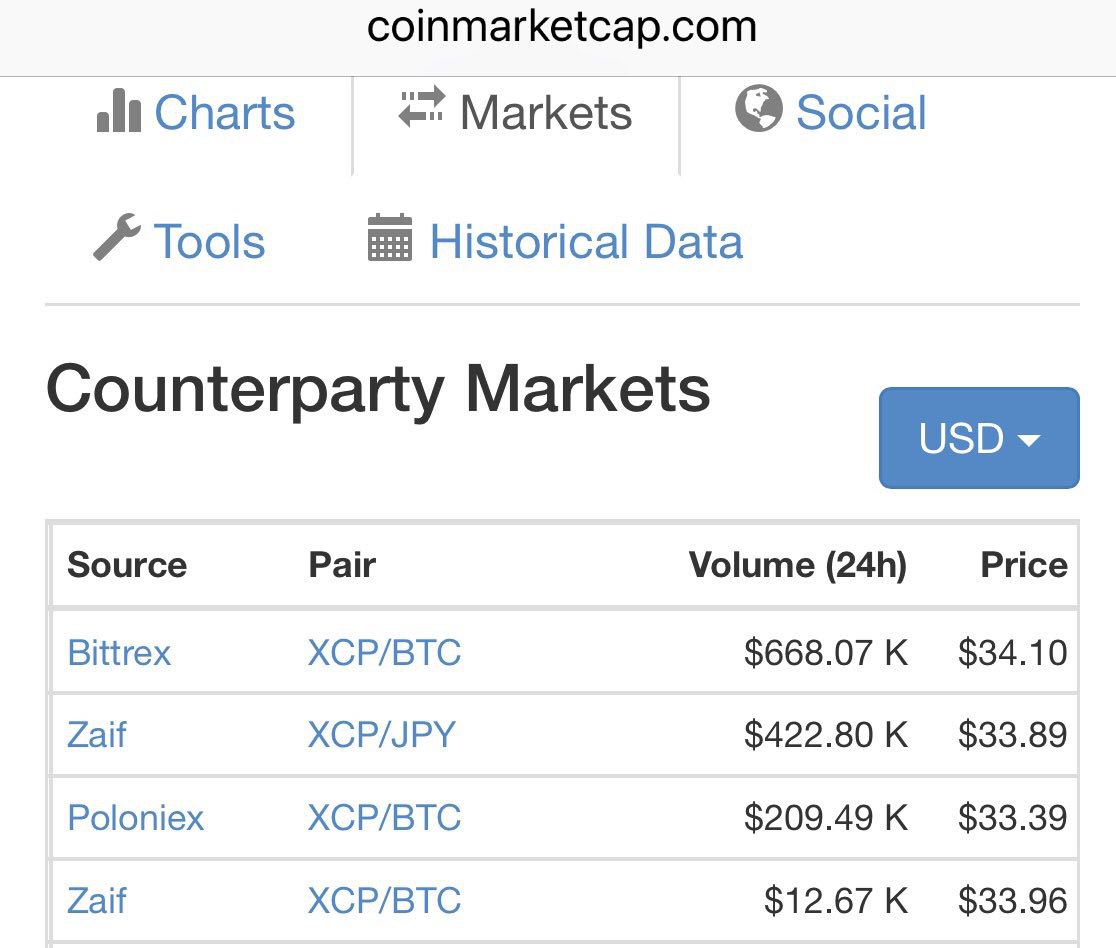Click XCP/BTC pair in the Bittrex row
This screenshot has width=1116, height=948.
(x=385, y=653)
